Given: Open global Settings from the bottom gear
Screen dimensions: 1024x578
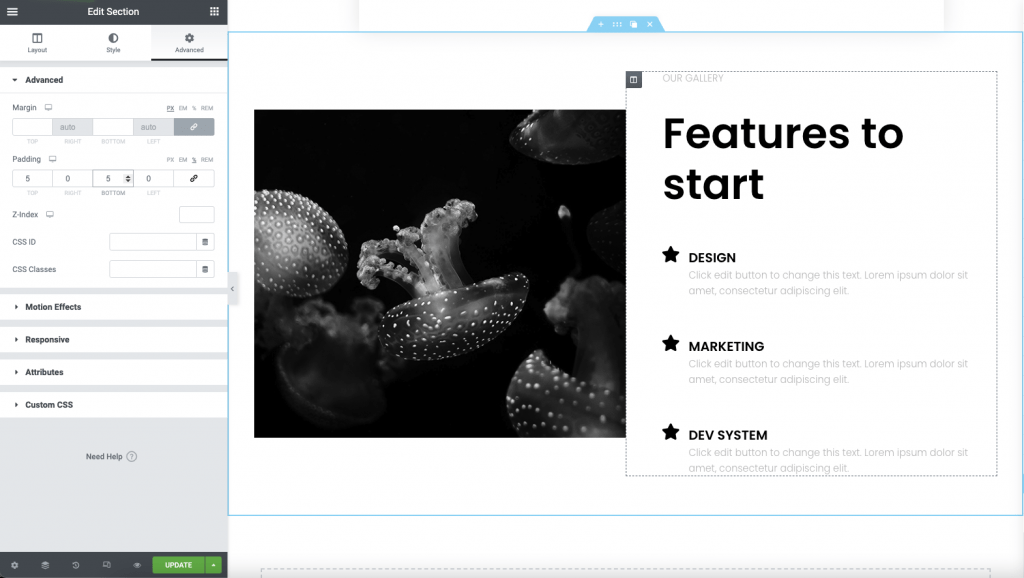Looking at the screenshot, I should [15, 565].
